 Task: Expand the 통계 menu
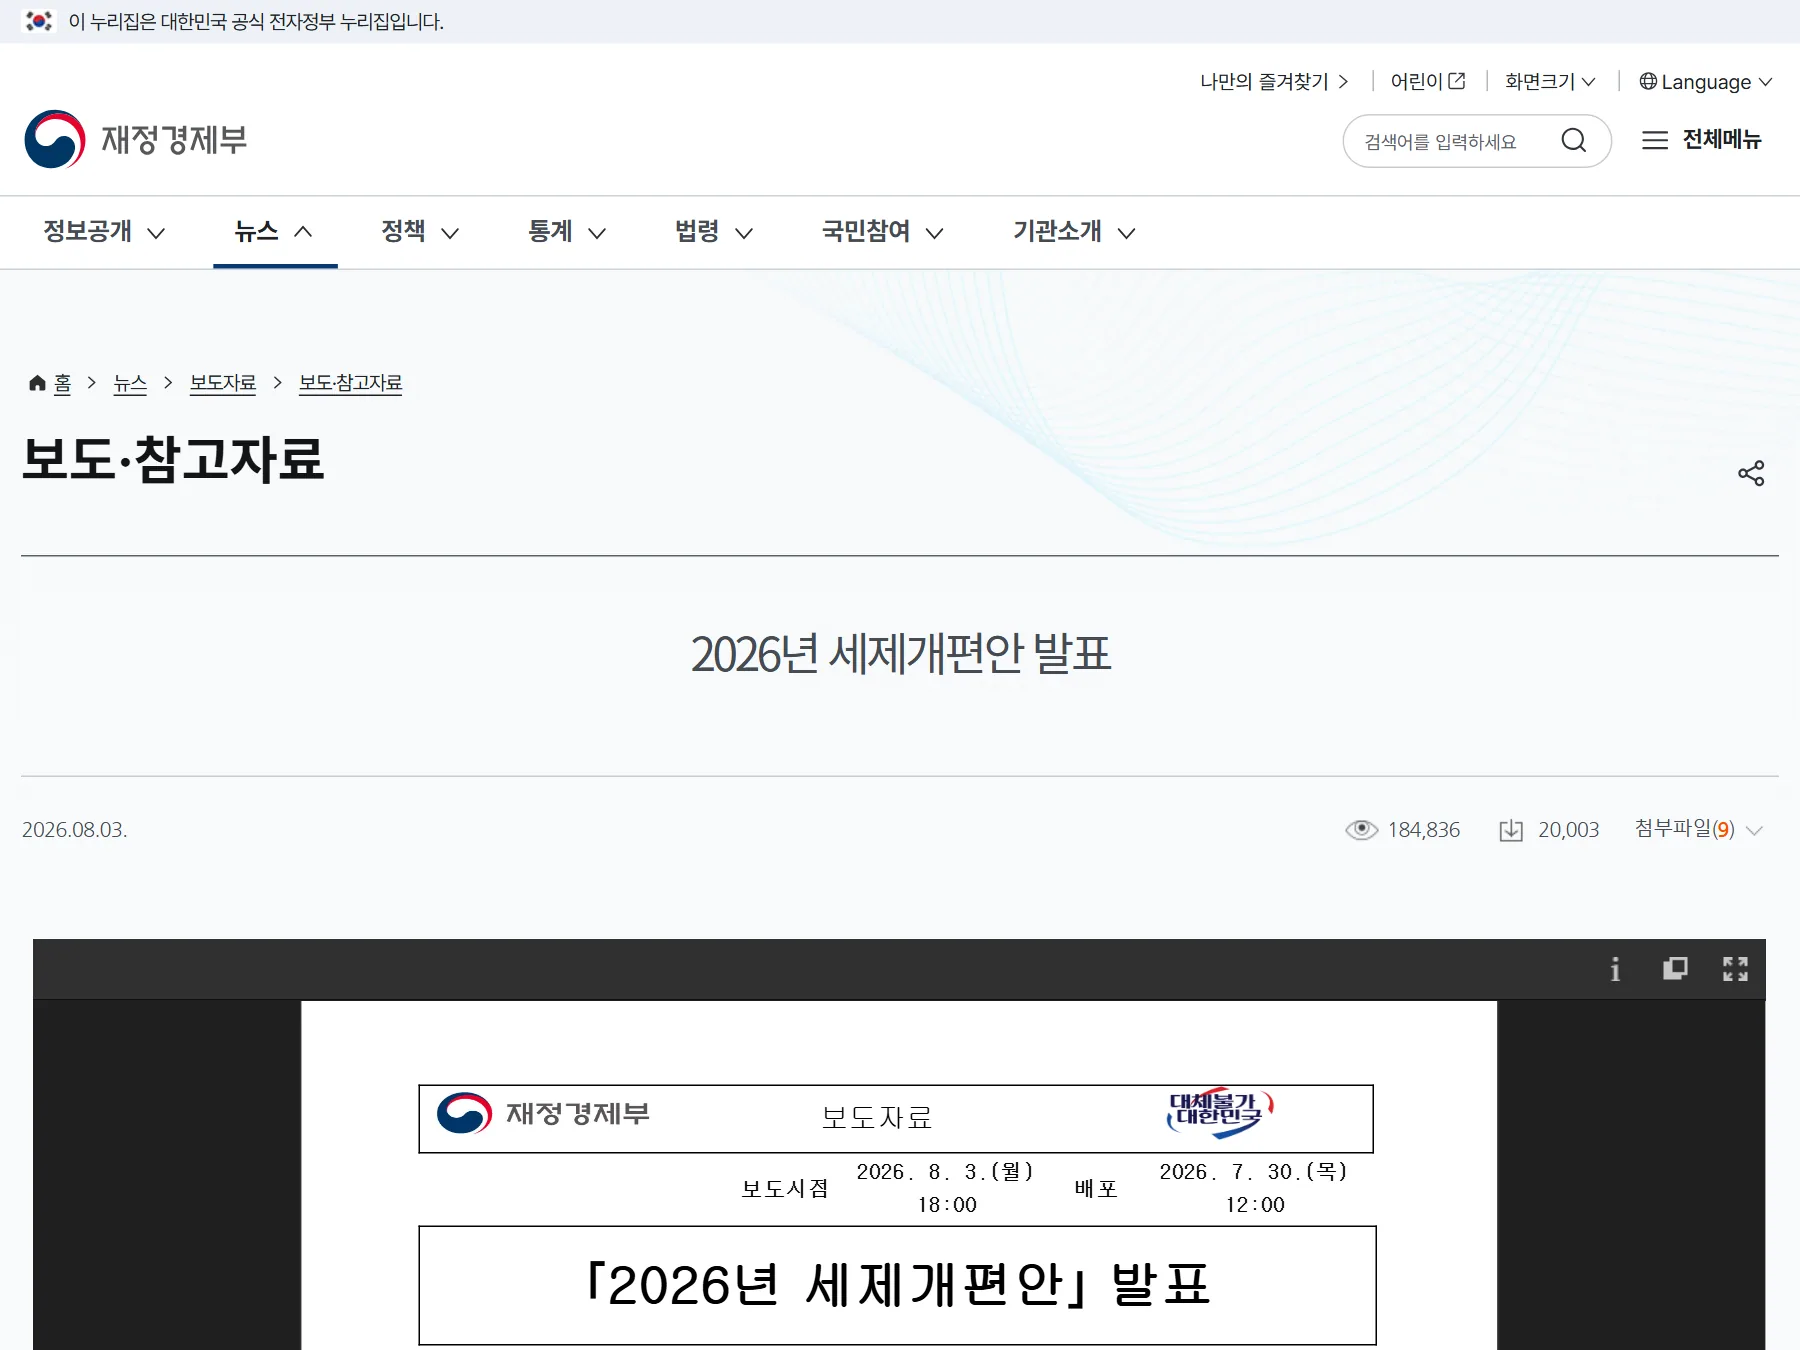[x=567, y=232]
